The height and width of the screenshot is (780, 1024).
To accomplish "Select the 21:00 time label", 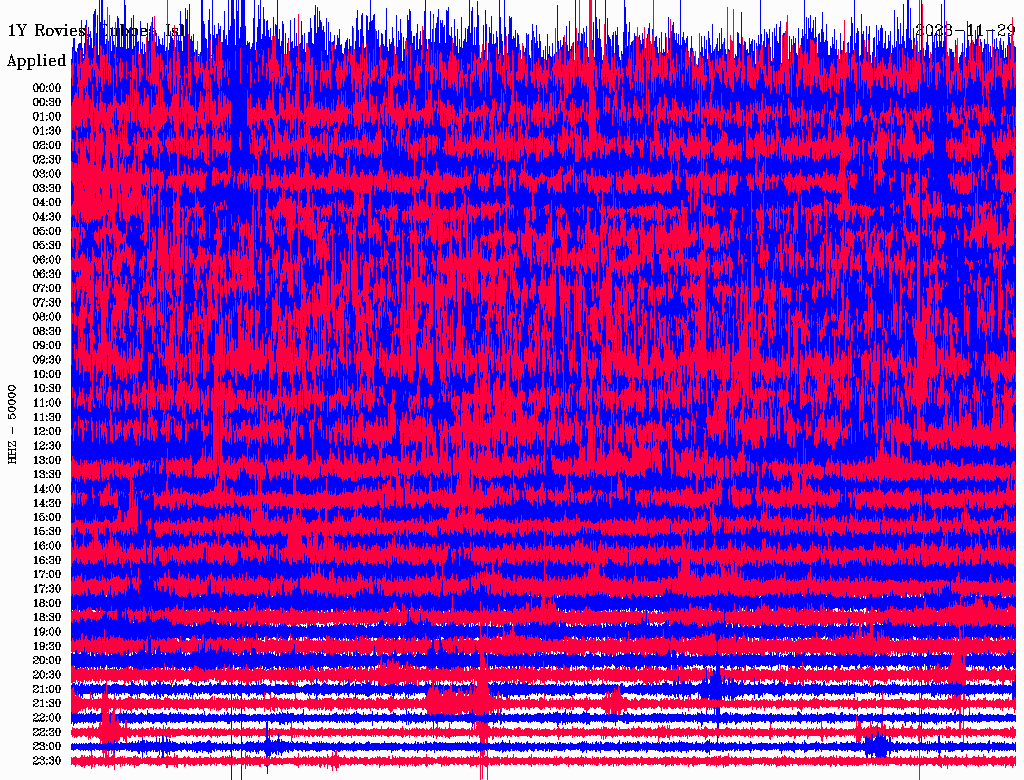I will (x=47, y=690).
